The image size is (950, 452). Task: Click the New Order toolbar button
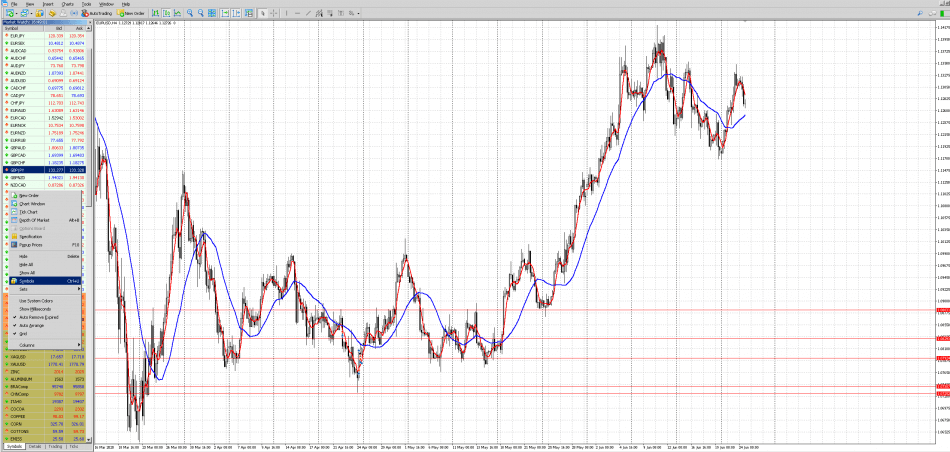pyautogui.click(x=134, y=13)
